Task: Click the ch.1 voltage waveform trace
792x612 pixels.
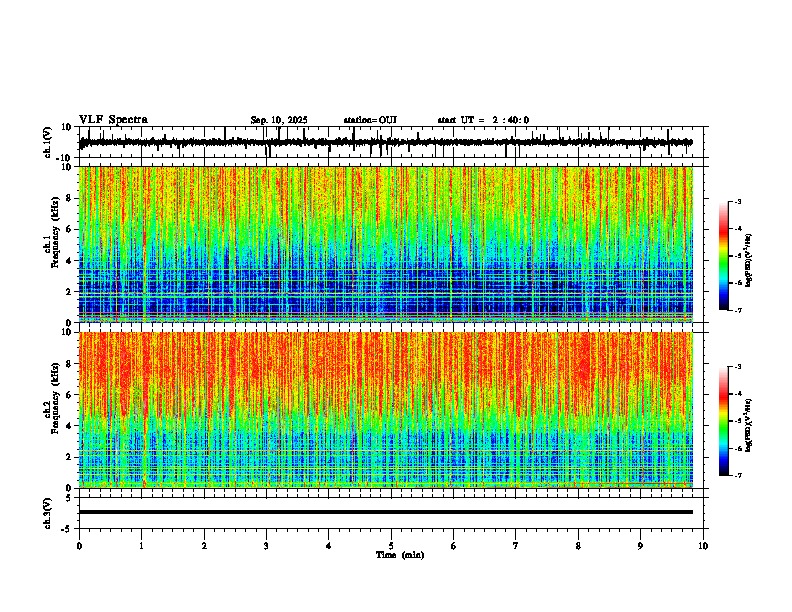Action: pyautogui.click(x=386, y=142)
